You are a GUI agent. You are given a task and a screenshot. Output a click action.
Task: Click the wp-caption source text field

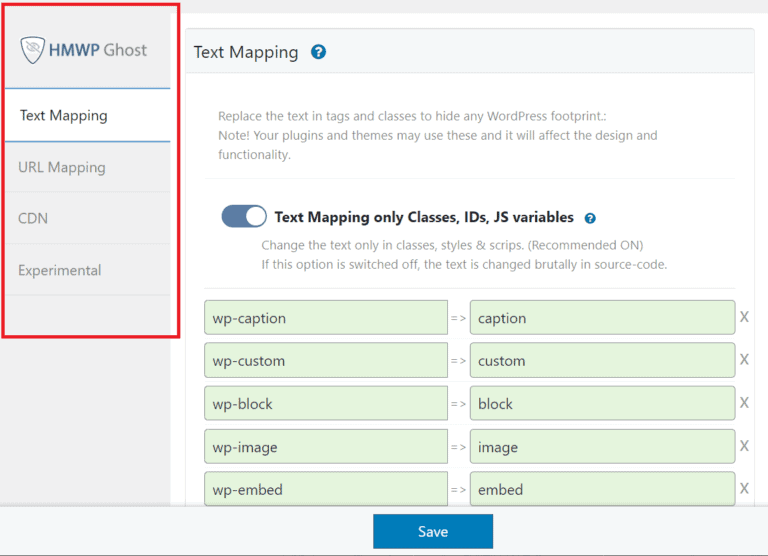(325, 318)
